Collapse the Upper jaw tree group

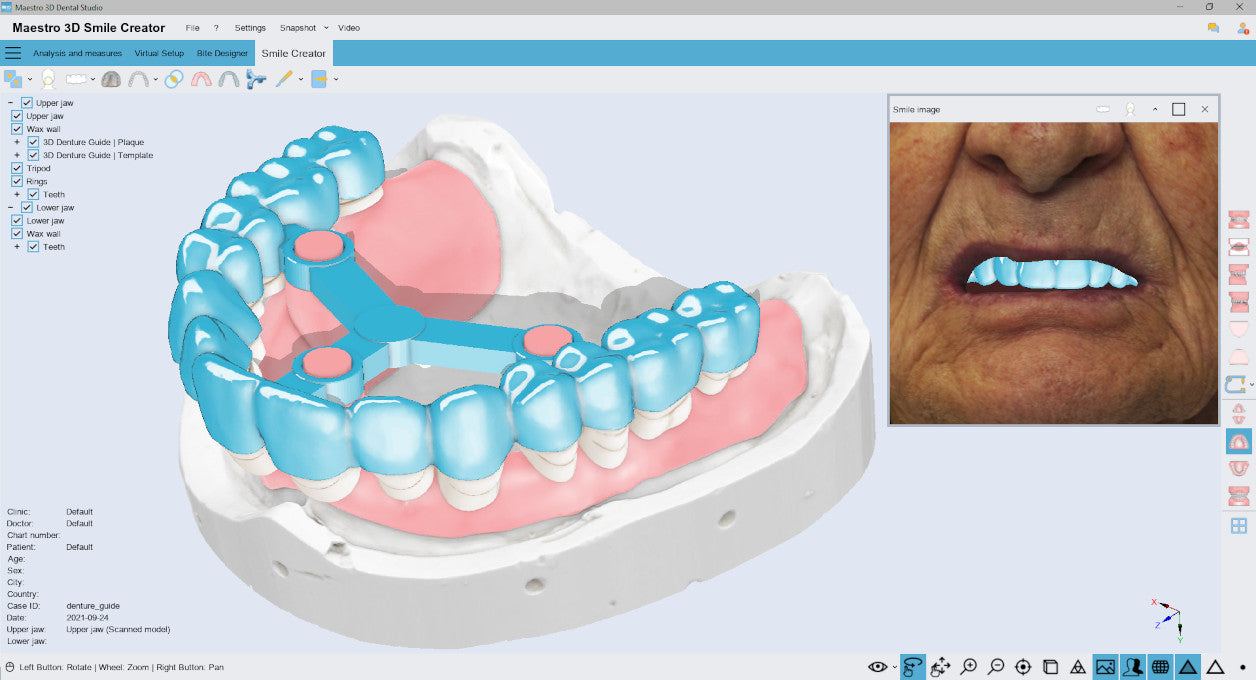pos(10,103)
